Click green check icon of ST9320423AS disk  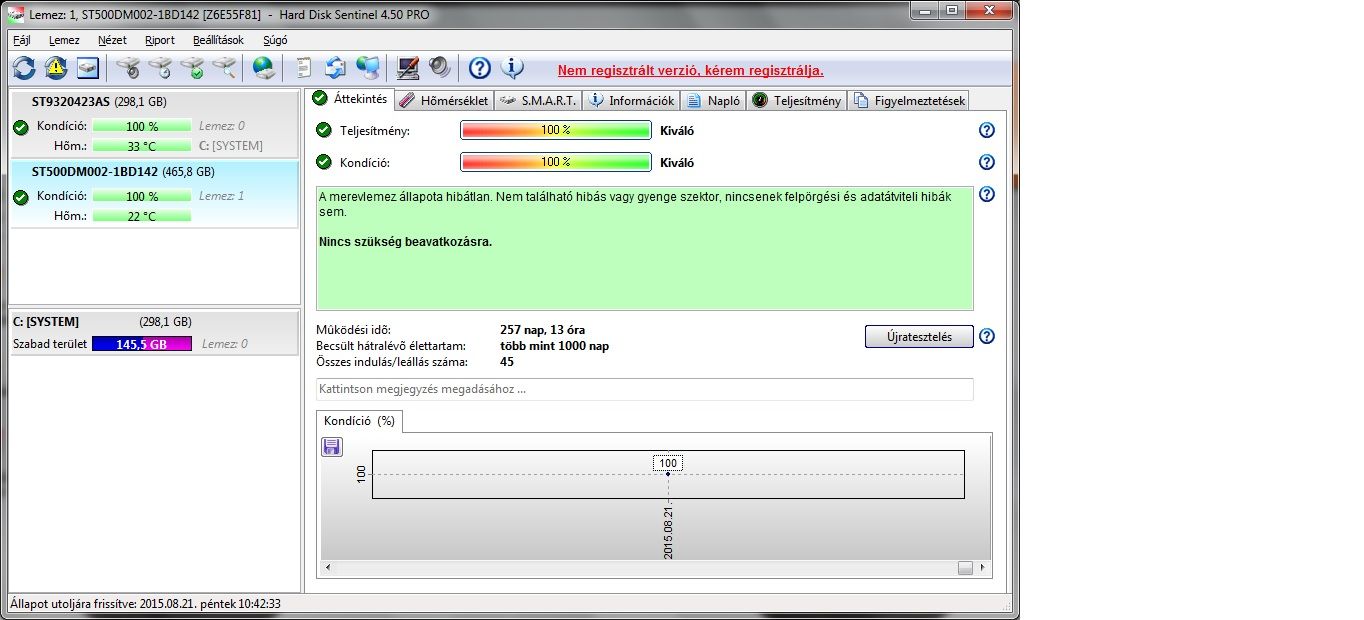[x=20, y=127]
